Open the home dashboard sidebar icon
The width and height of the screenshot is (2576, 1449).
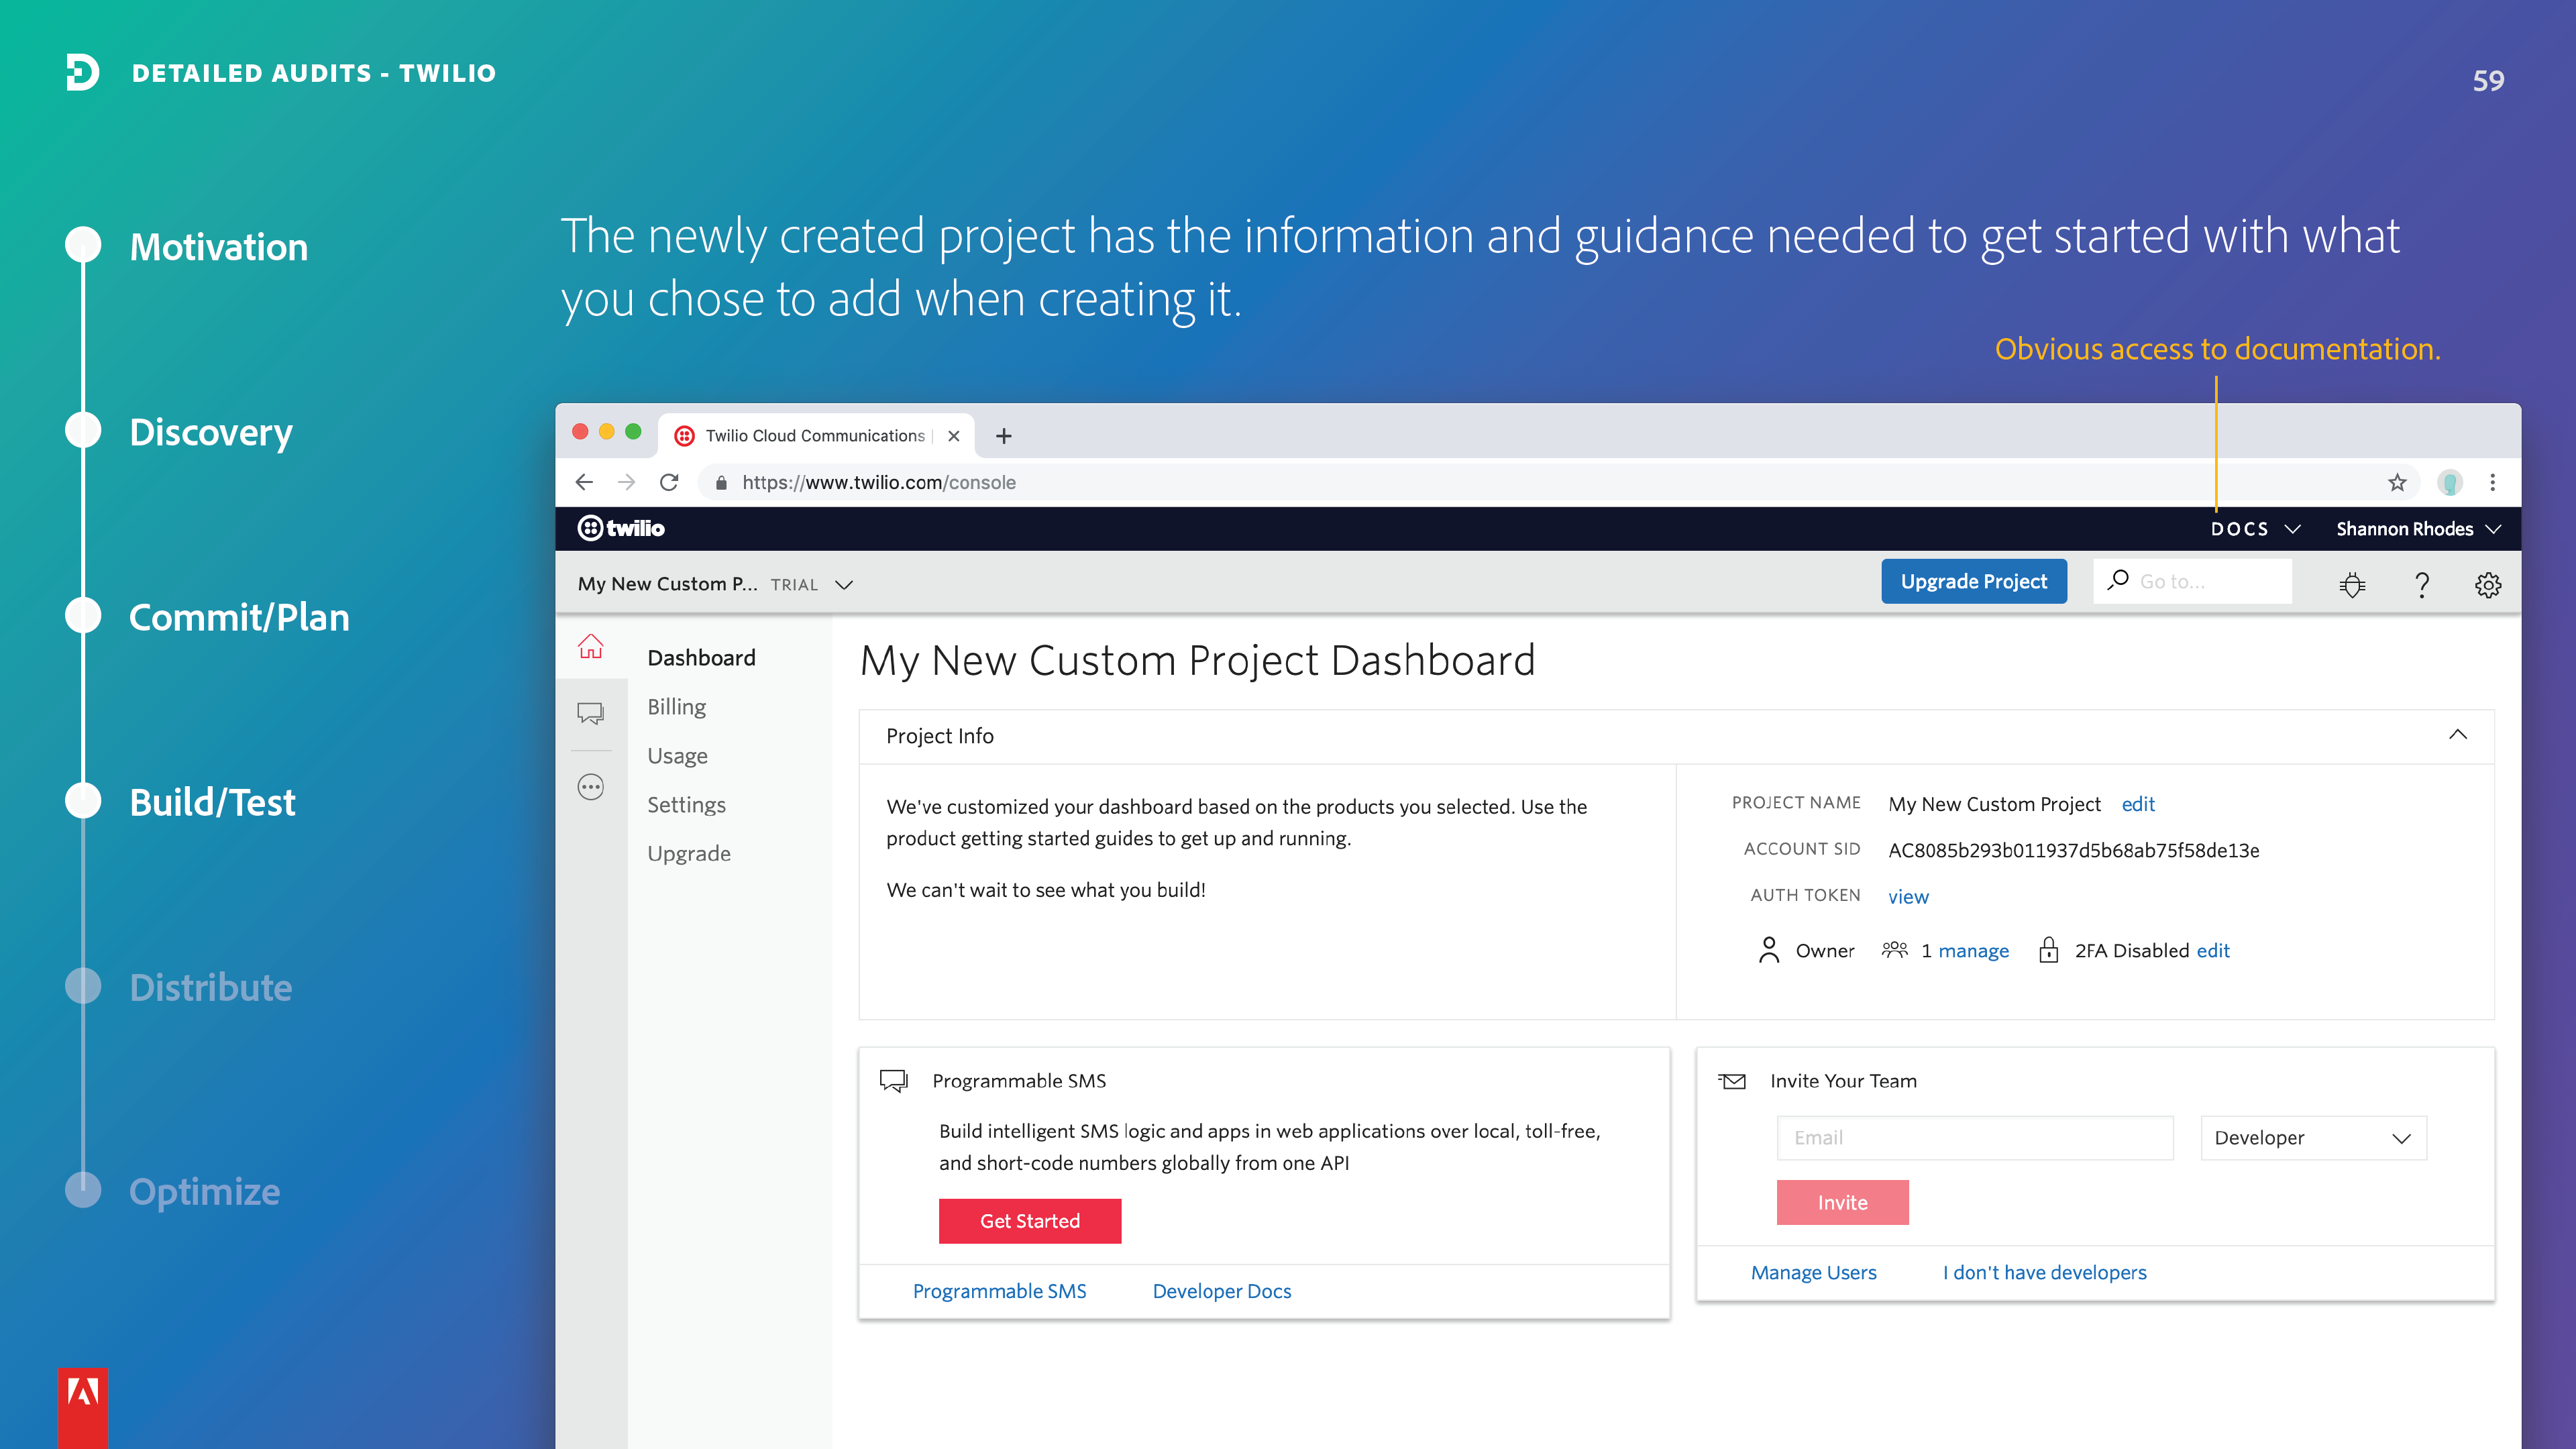click(x=590, y=647)
